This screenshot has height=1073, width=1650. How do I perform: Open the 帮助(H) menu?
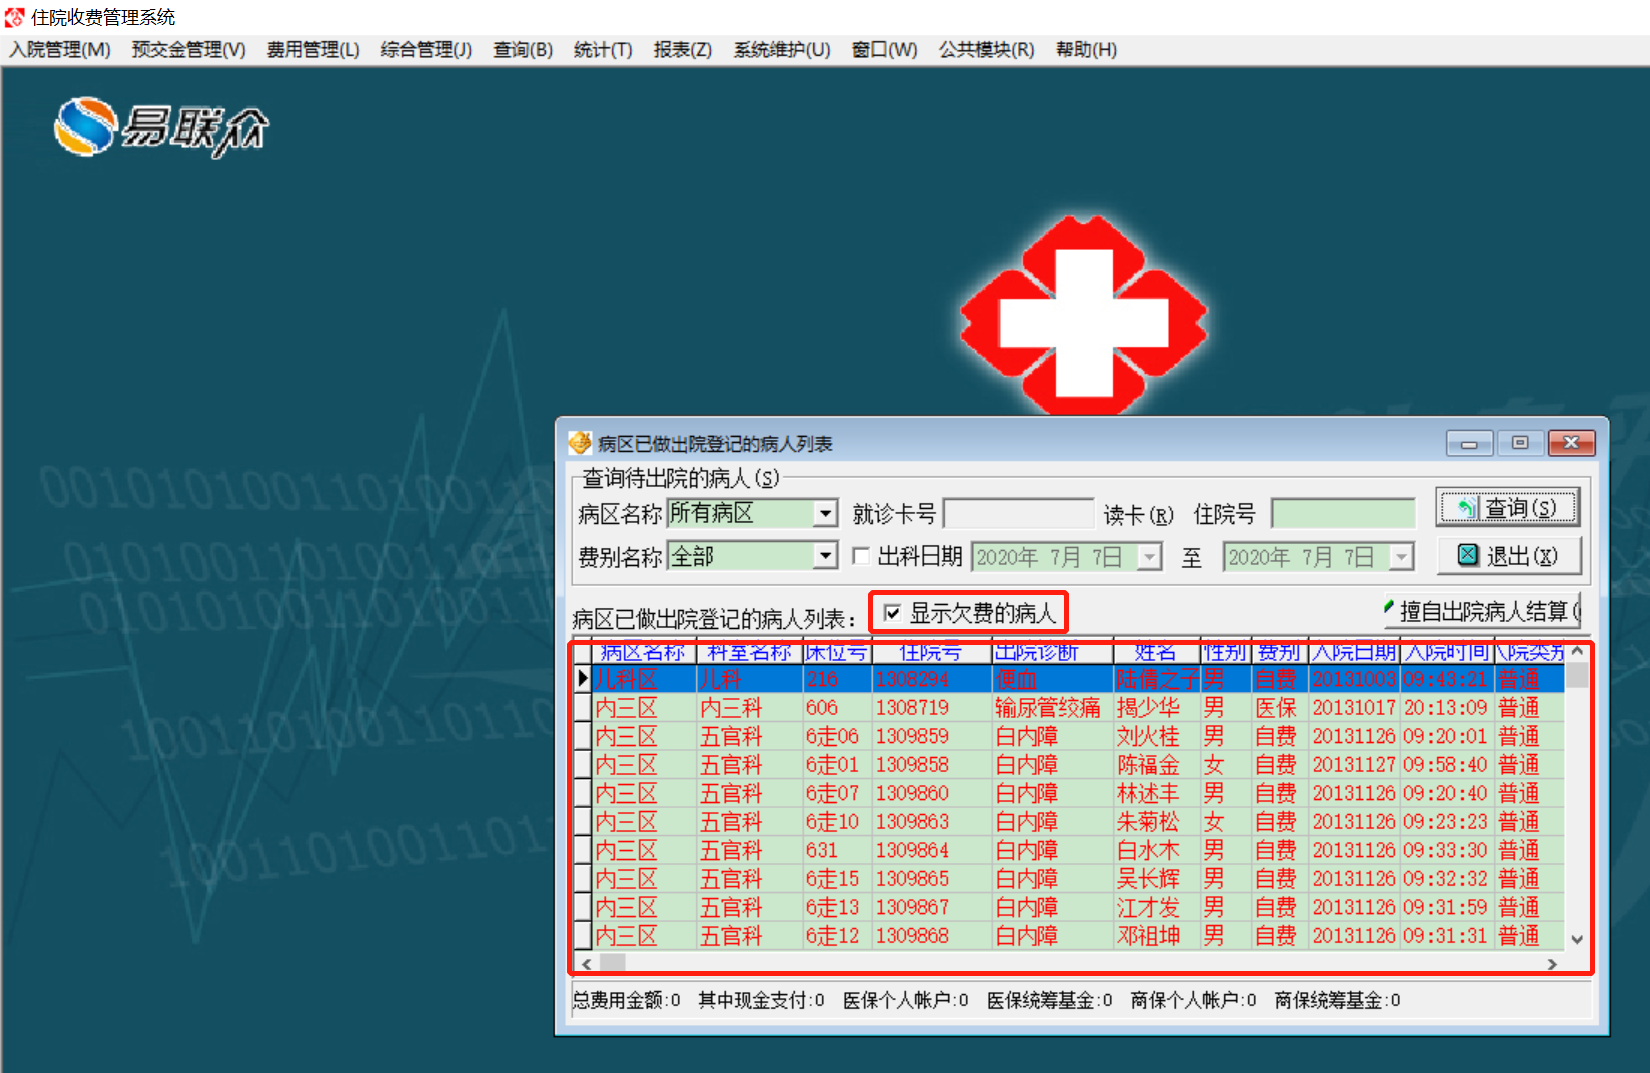tap(1086, 50)
